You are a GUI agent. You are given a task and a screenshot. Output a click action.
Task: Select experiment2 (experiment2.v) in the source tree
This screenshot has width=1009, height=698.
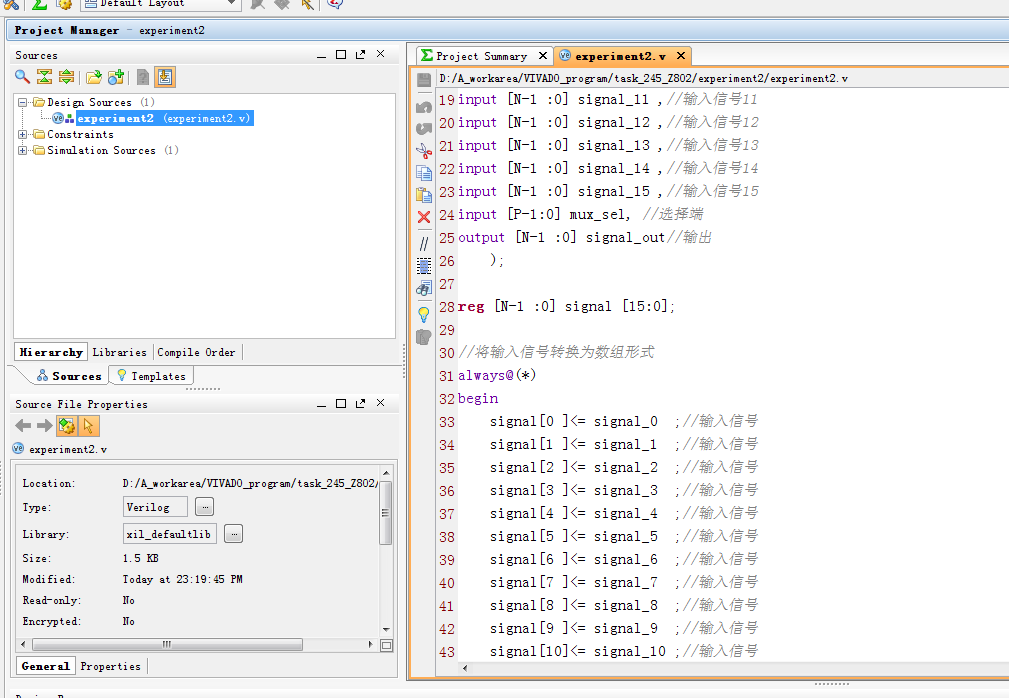163,118
